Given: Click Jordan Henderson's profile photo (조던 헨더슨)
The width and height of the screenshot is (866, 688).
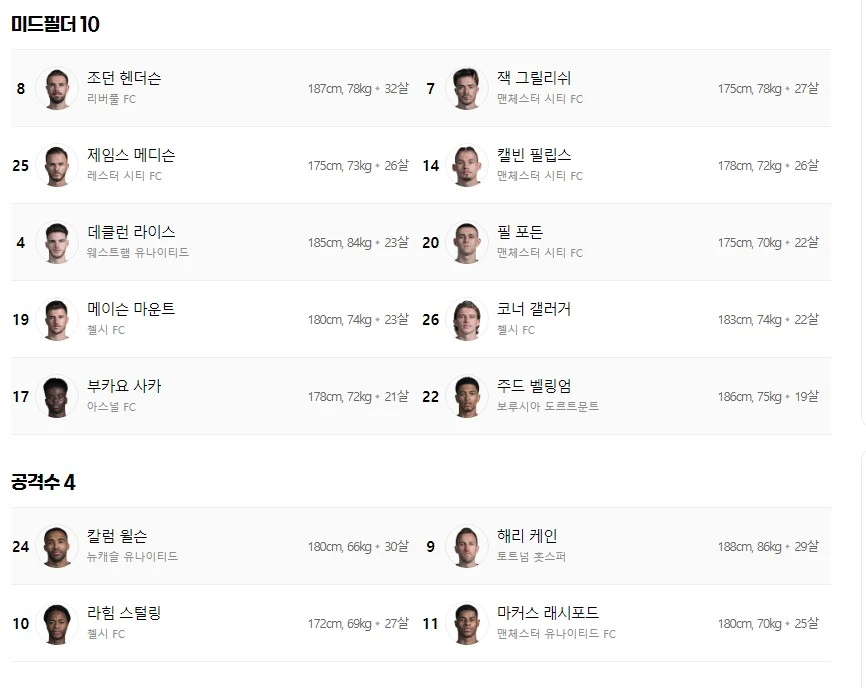Looking at the screenshot, I should pos(56,89).
